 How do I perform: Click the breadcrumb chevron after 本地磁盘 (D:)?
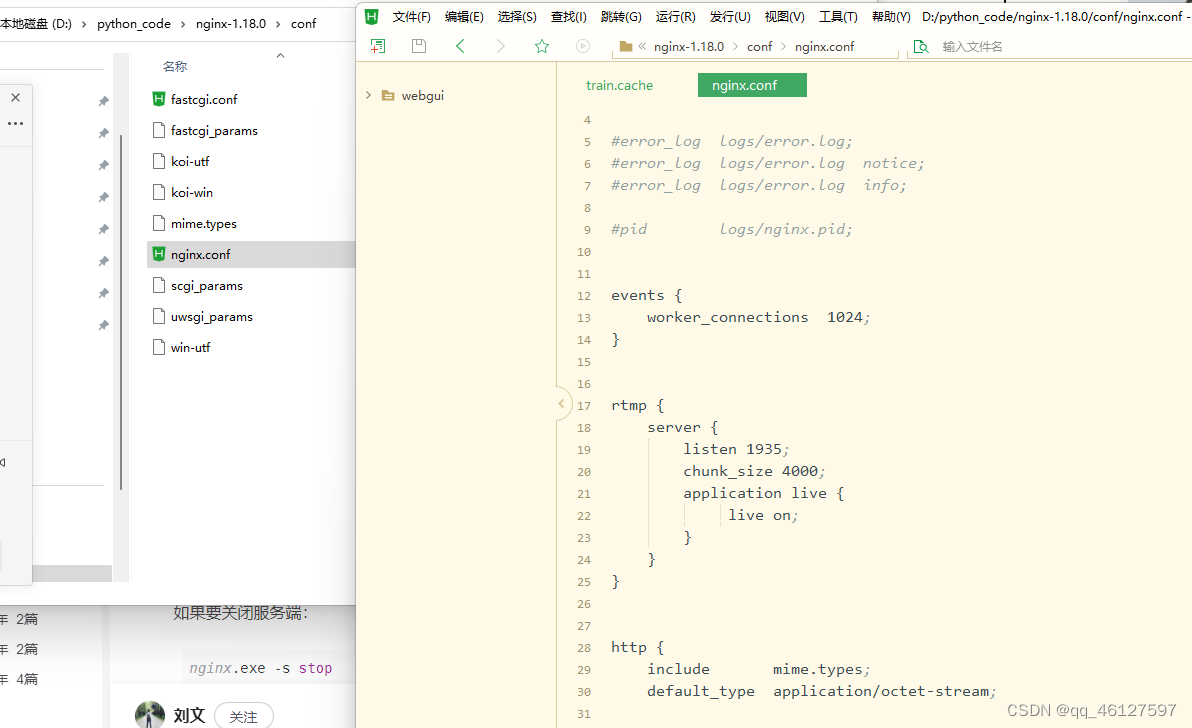click(x=84, y=24)
